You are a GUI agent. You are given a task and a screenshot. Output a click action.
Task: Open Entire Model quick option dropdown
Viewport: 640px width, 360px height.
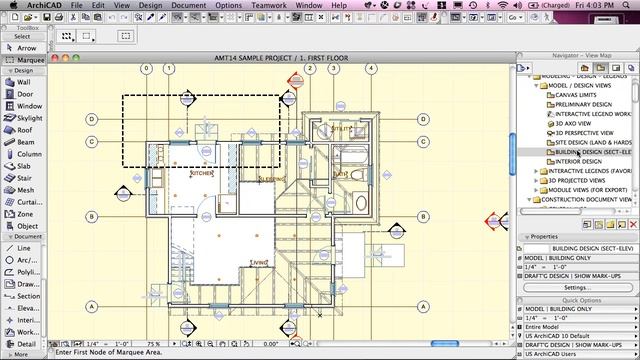(x=581, y=327)
